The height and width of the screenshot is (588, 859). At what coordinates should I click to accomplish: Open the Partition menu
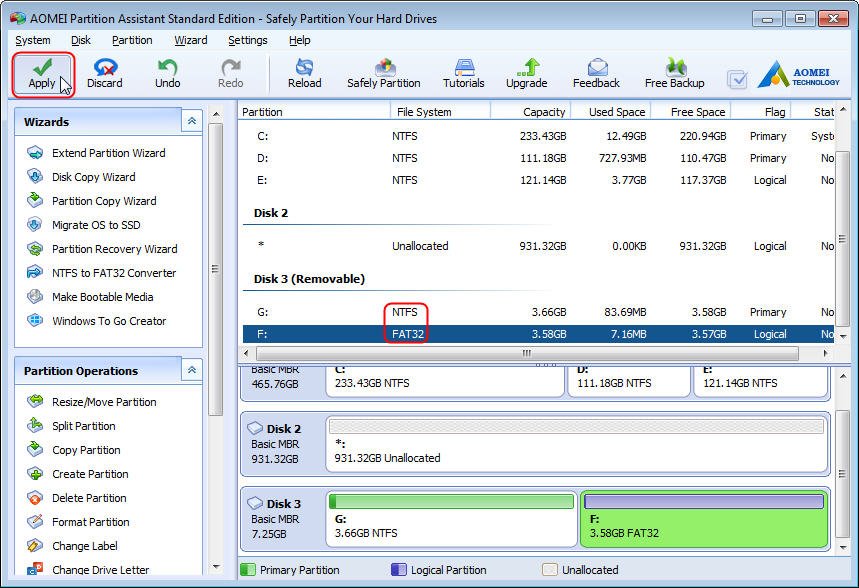tap(132, 40)
